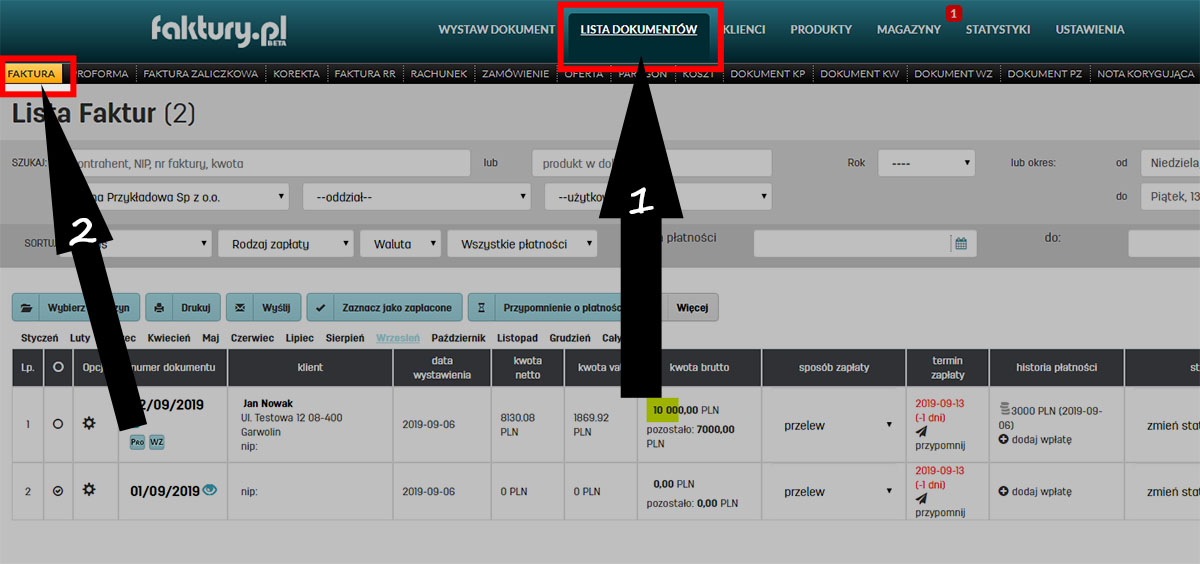The height and width of the screenshot is (564, 1200).
Task: Open gear options for invoice row 1
Action: point(89,424)
